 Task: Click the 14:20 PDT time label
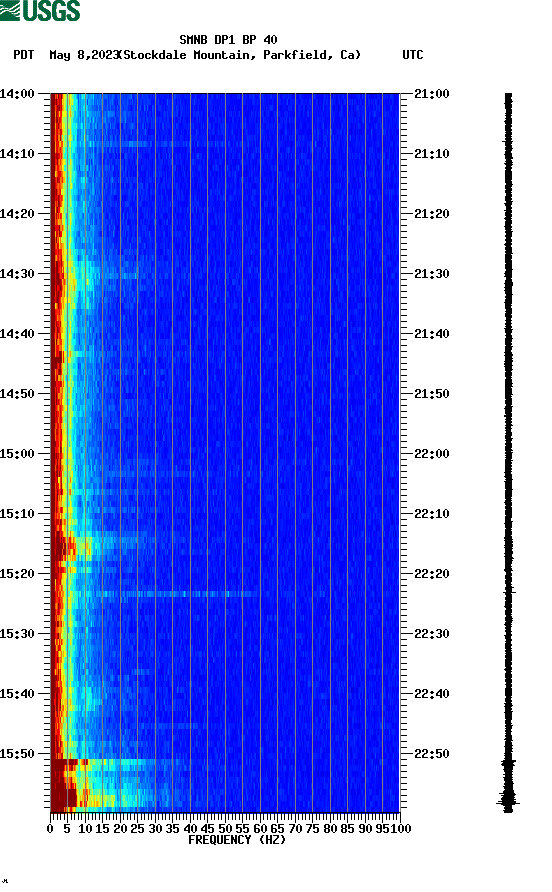pyautogui.click(x=17, y=213)
